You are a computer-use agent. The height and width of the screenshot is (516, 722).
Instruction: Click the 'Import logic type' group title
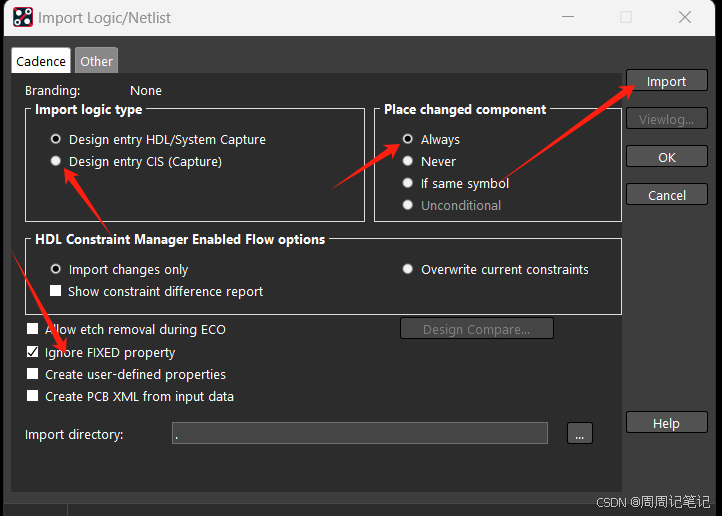click(88, 110)
